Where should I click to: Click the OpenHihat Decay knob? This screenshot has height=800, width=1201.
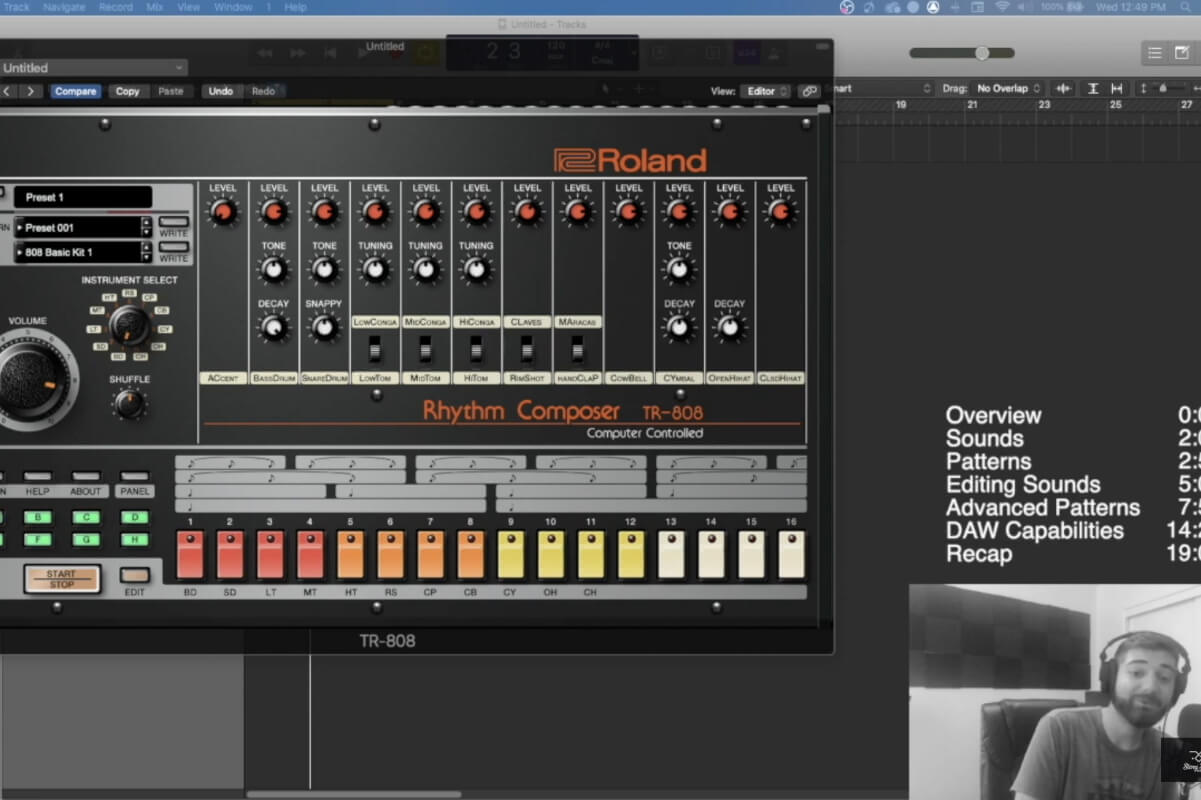coord(730,327)
